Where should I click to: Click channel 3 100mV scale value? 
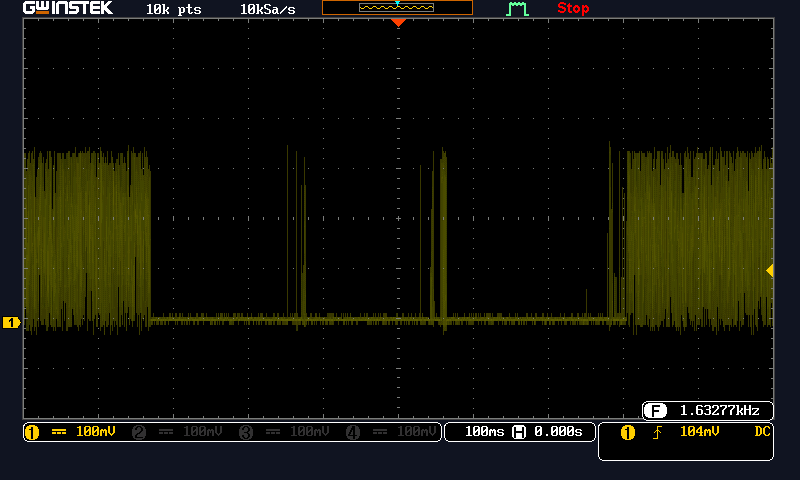(310, 432)
